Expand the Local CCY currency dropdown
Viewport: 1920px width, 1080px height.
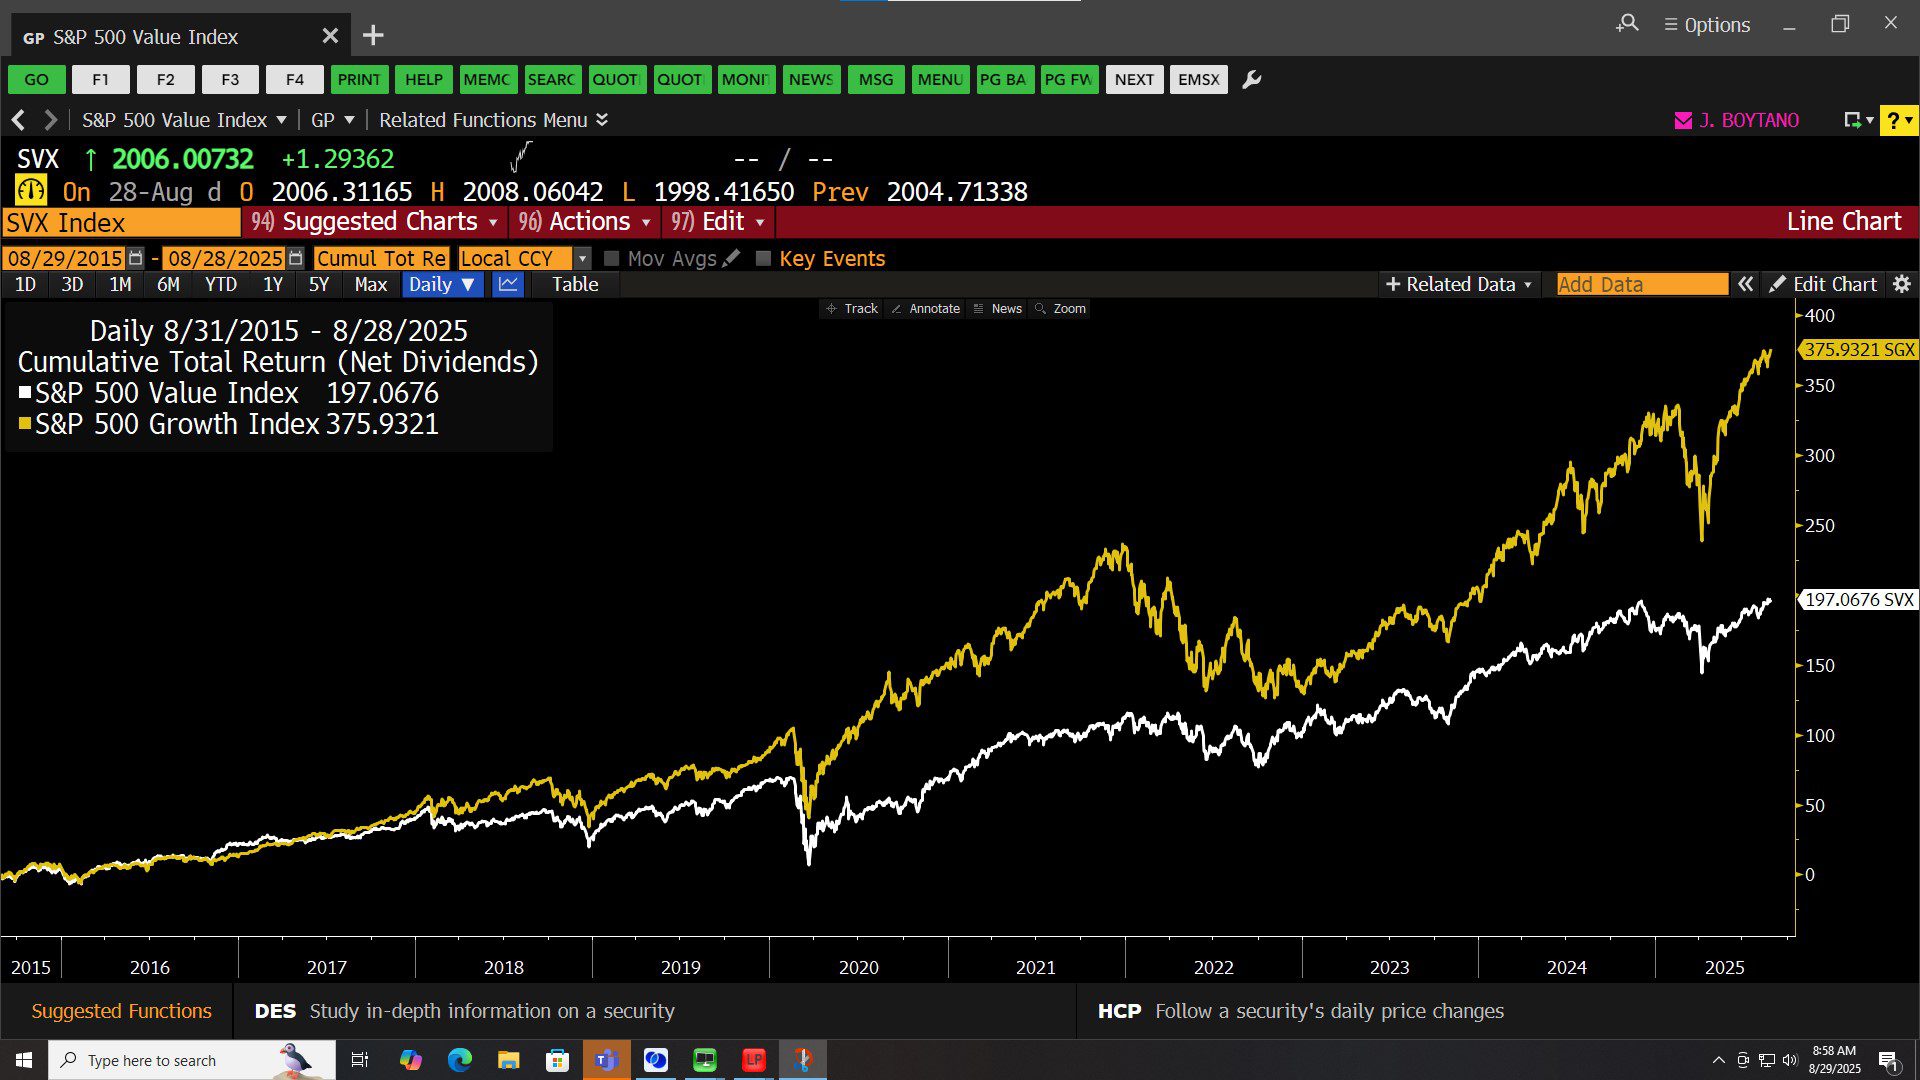582,258
